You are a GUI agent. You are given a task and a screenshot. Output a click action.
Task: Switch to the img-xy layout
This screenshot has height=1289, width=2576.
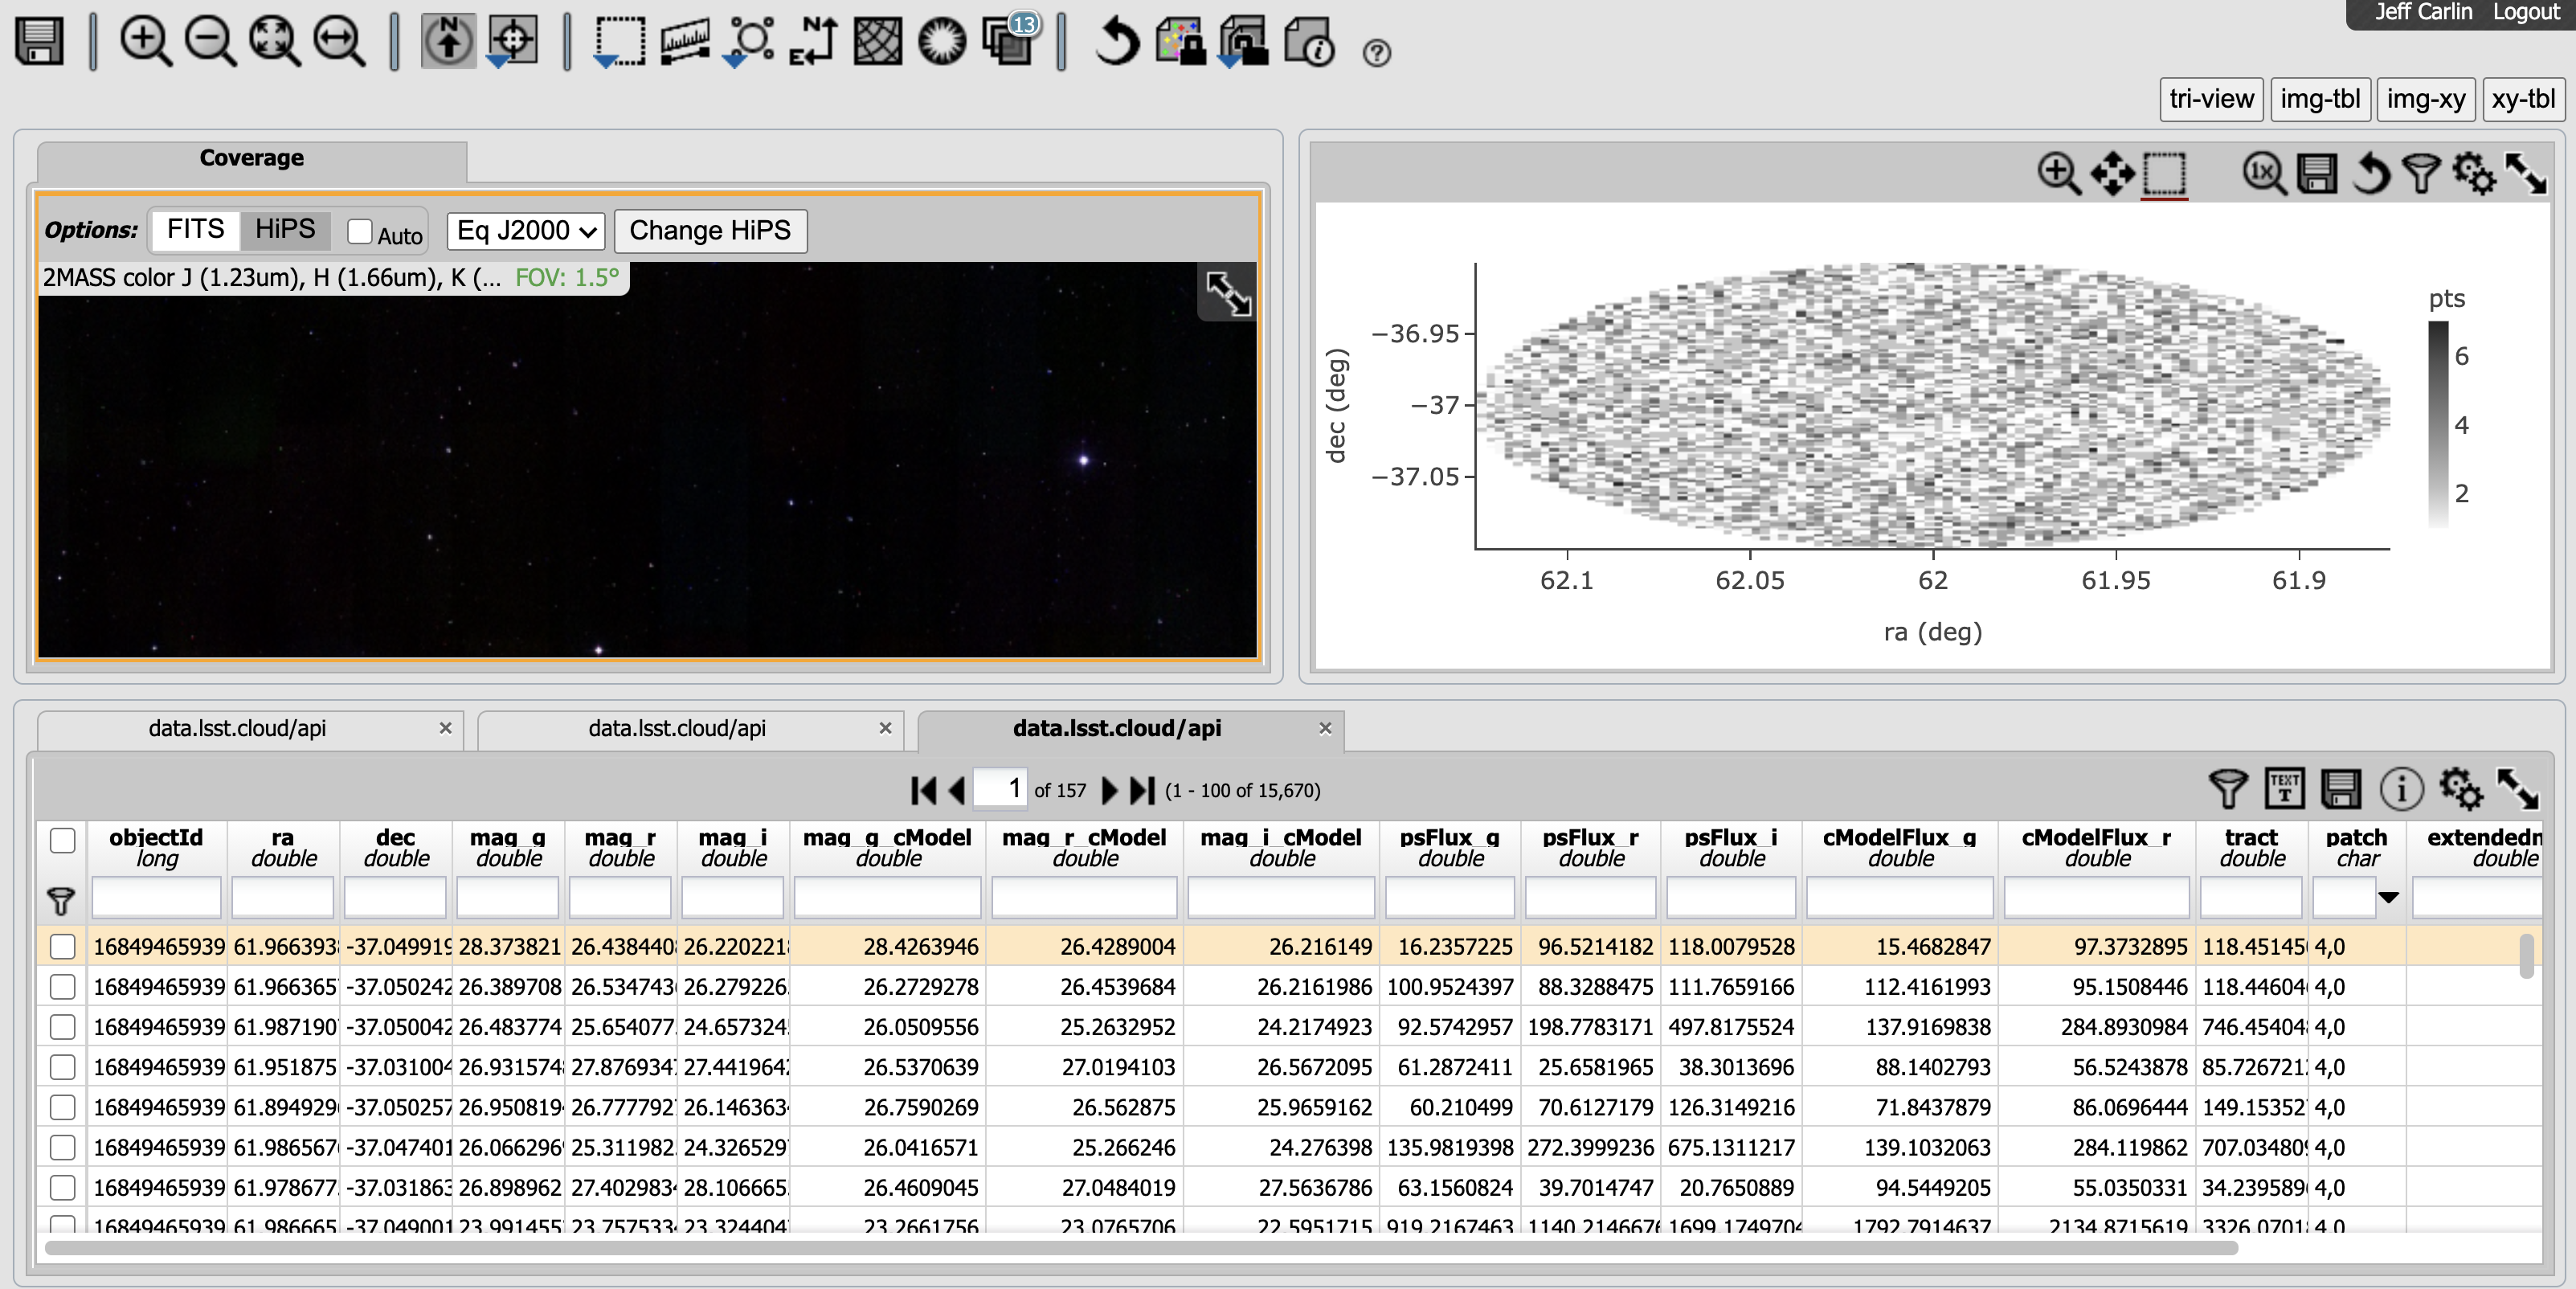2425,99
